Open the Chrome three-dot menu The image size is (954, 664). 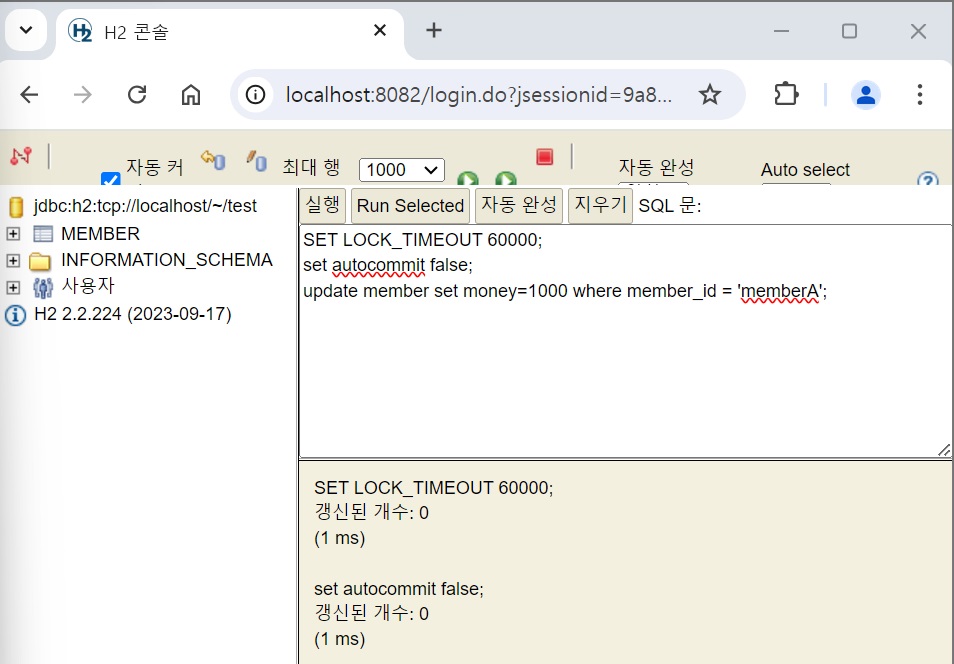(x=920, y=94)
